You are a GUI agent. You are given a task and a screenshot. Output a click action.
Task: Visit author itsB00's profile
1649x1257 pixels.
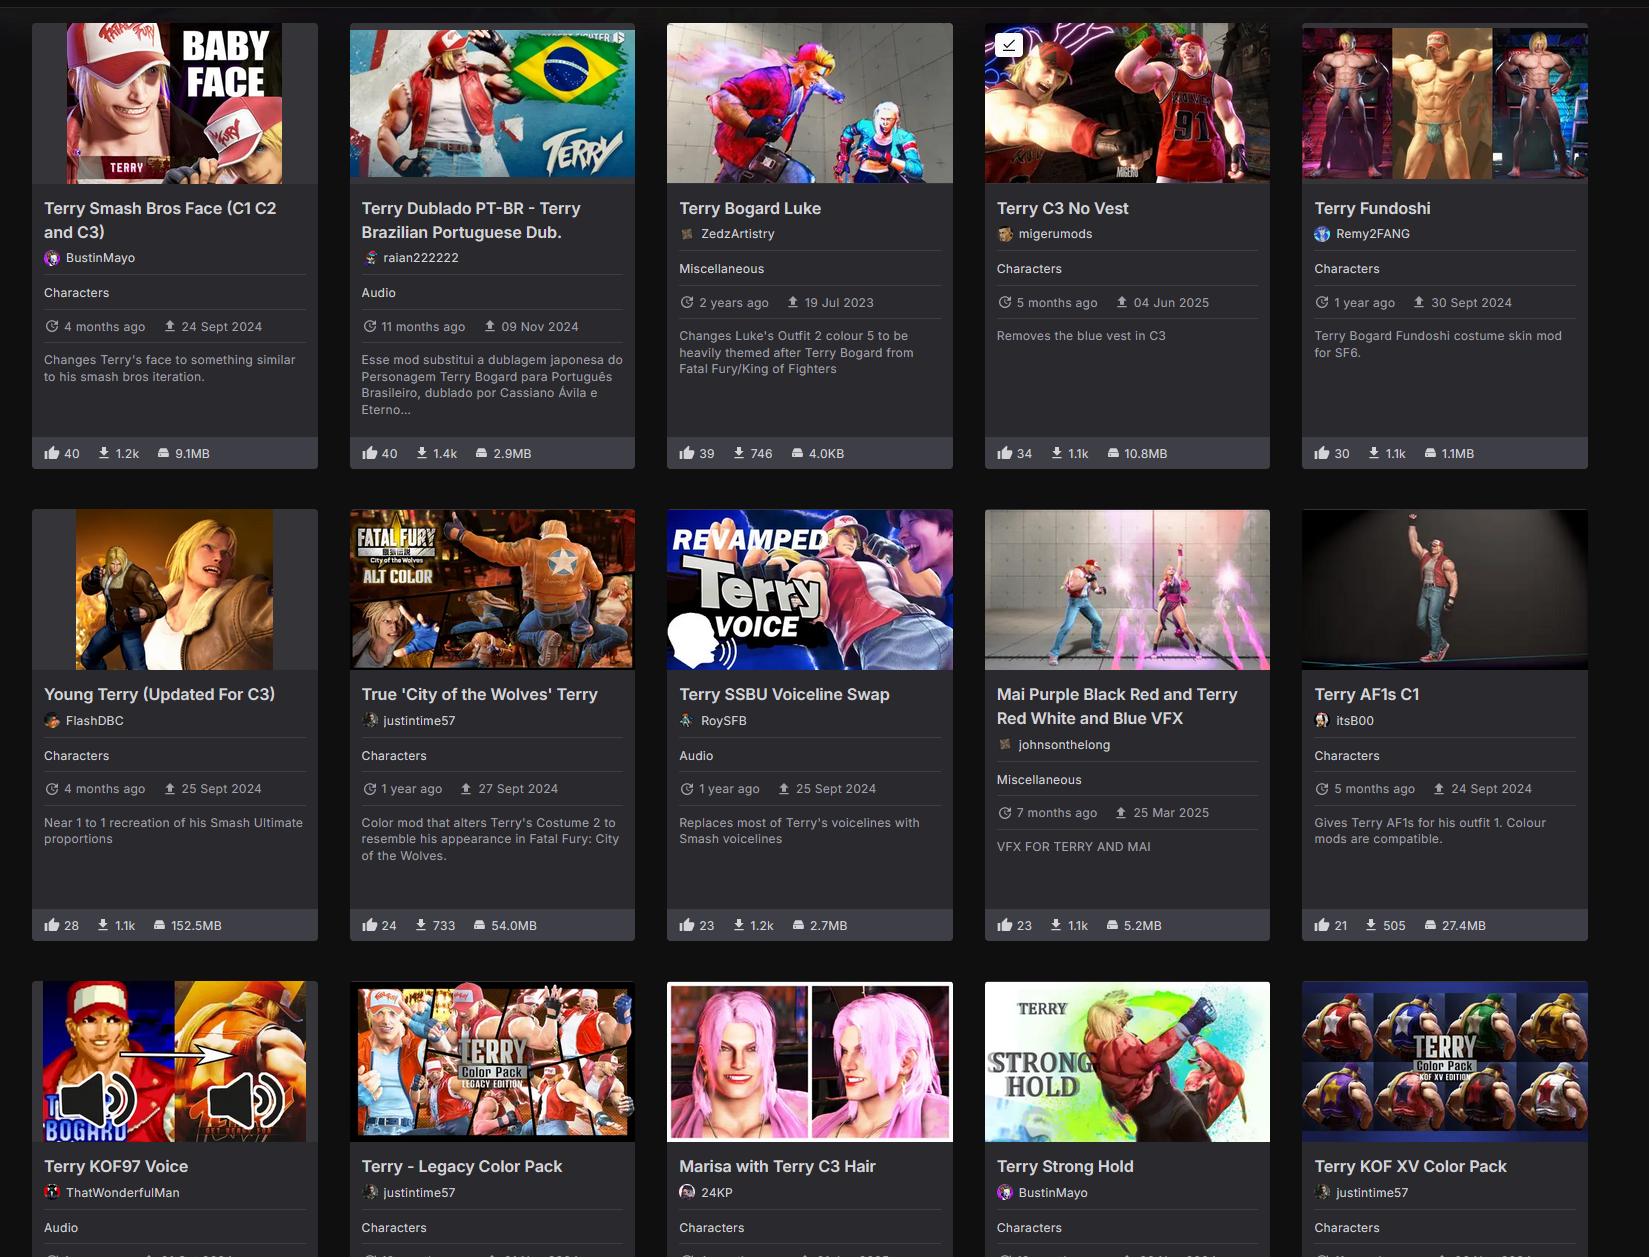1355,721
